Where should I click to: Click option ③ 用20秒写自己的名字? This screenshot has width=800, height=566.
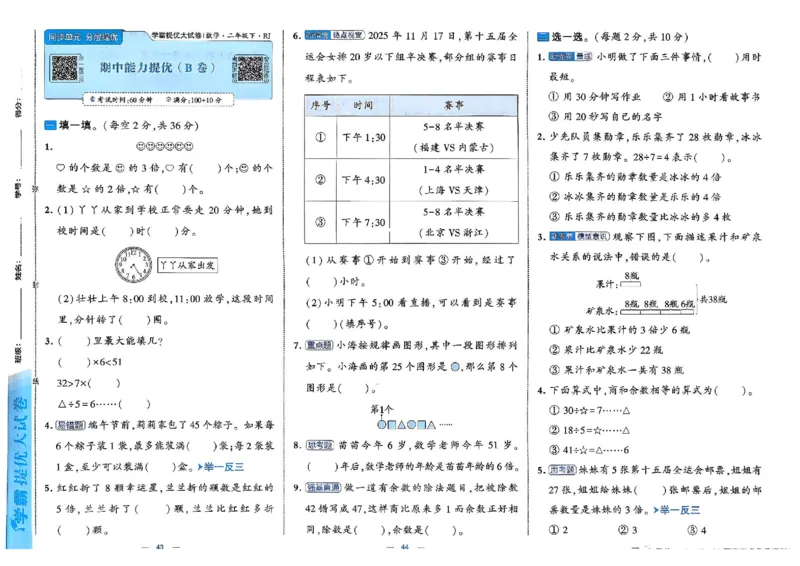click(x=606, y=116)
